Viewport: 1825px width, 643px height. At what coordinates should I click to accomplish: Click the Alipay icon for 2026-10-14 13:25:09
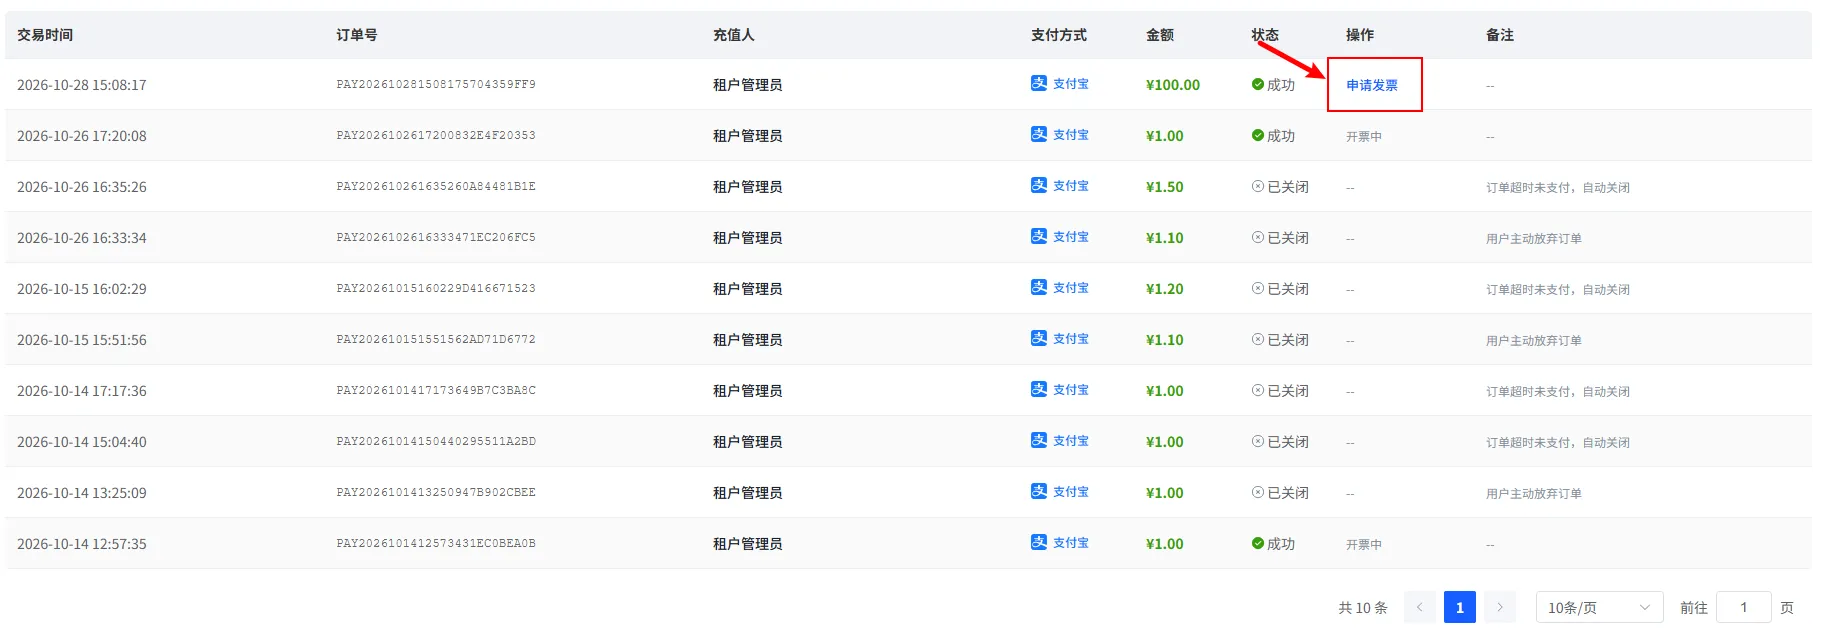(x=1039, y=491)
